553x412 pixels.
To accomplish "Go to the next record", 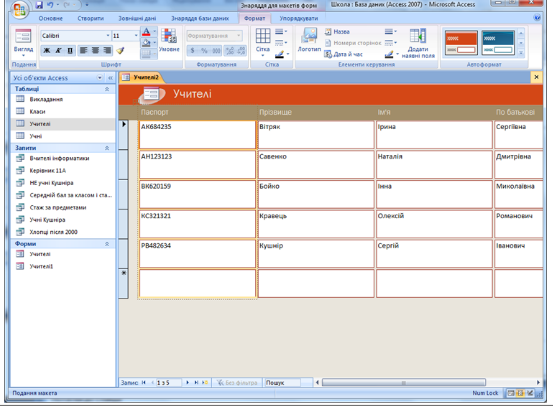I will pos(187,383).
